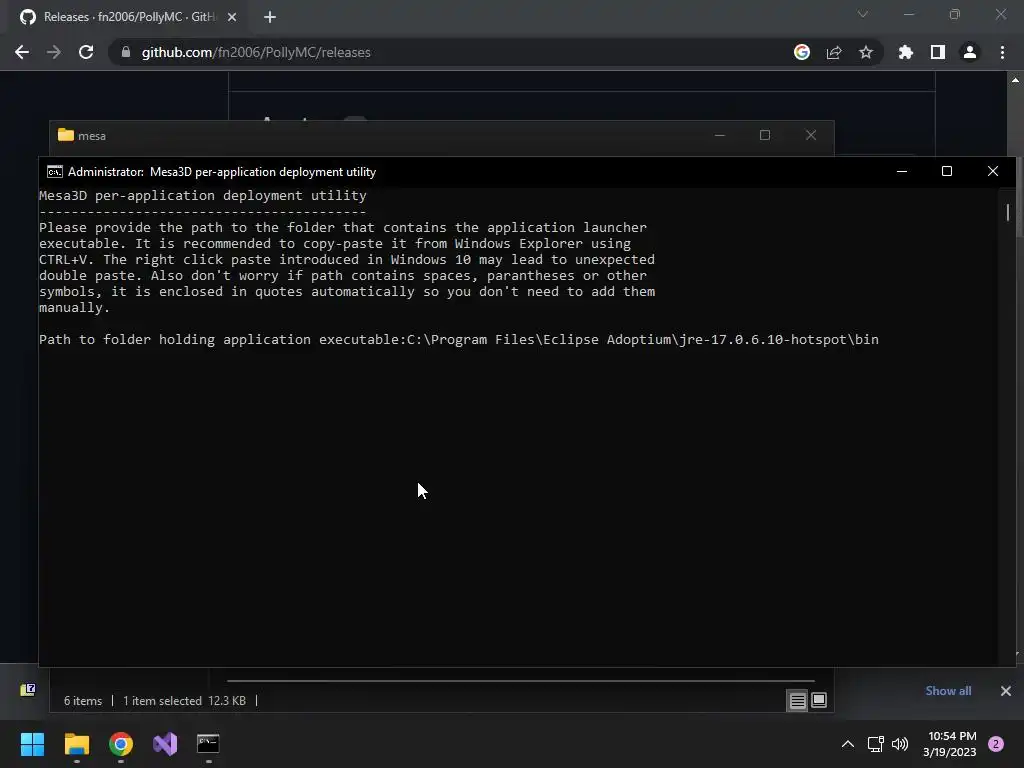Switch Explorer to details view
This screenshot has width=1024, height=768.
click(797, 701)
